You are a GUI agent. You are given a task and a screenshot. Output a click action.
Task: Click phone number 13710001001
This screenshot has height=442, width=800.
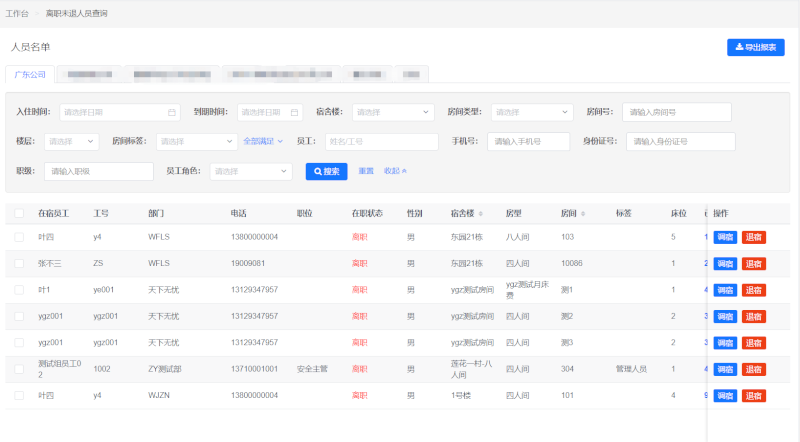pos(254,369)
